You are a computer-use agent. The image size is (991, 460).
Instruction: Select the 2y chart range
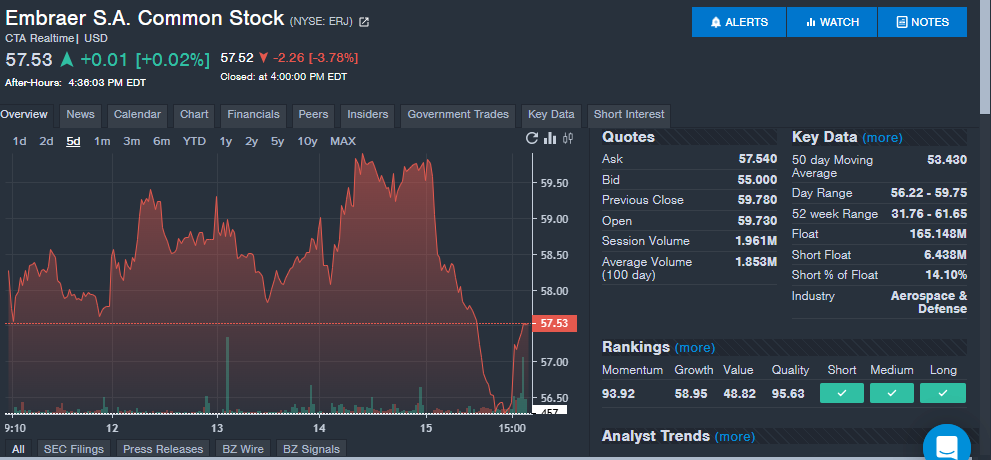[x=252, y=142]
